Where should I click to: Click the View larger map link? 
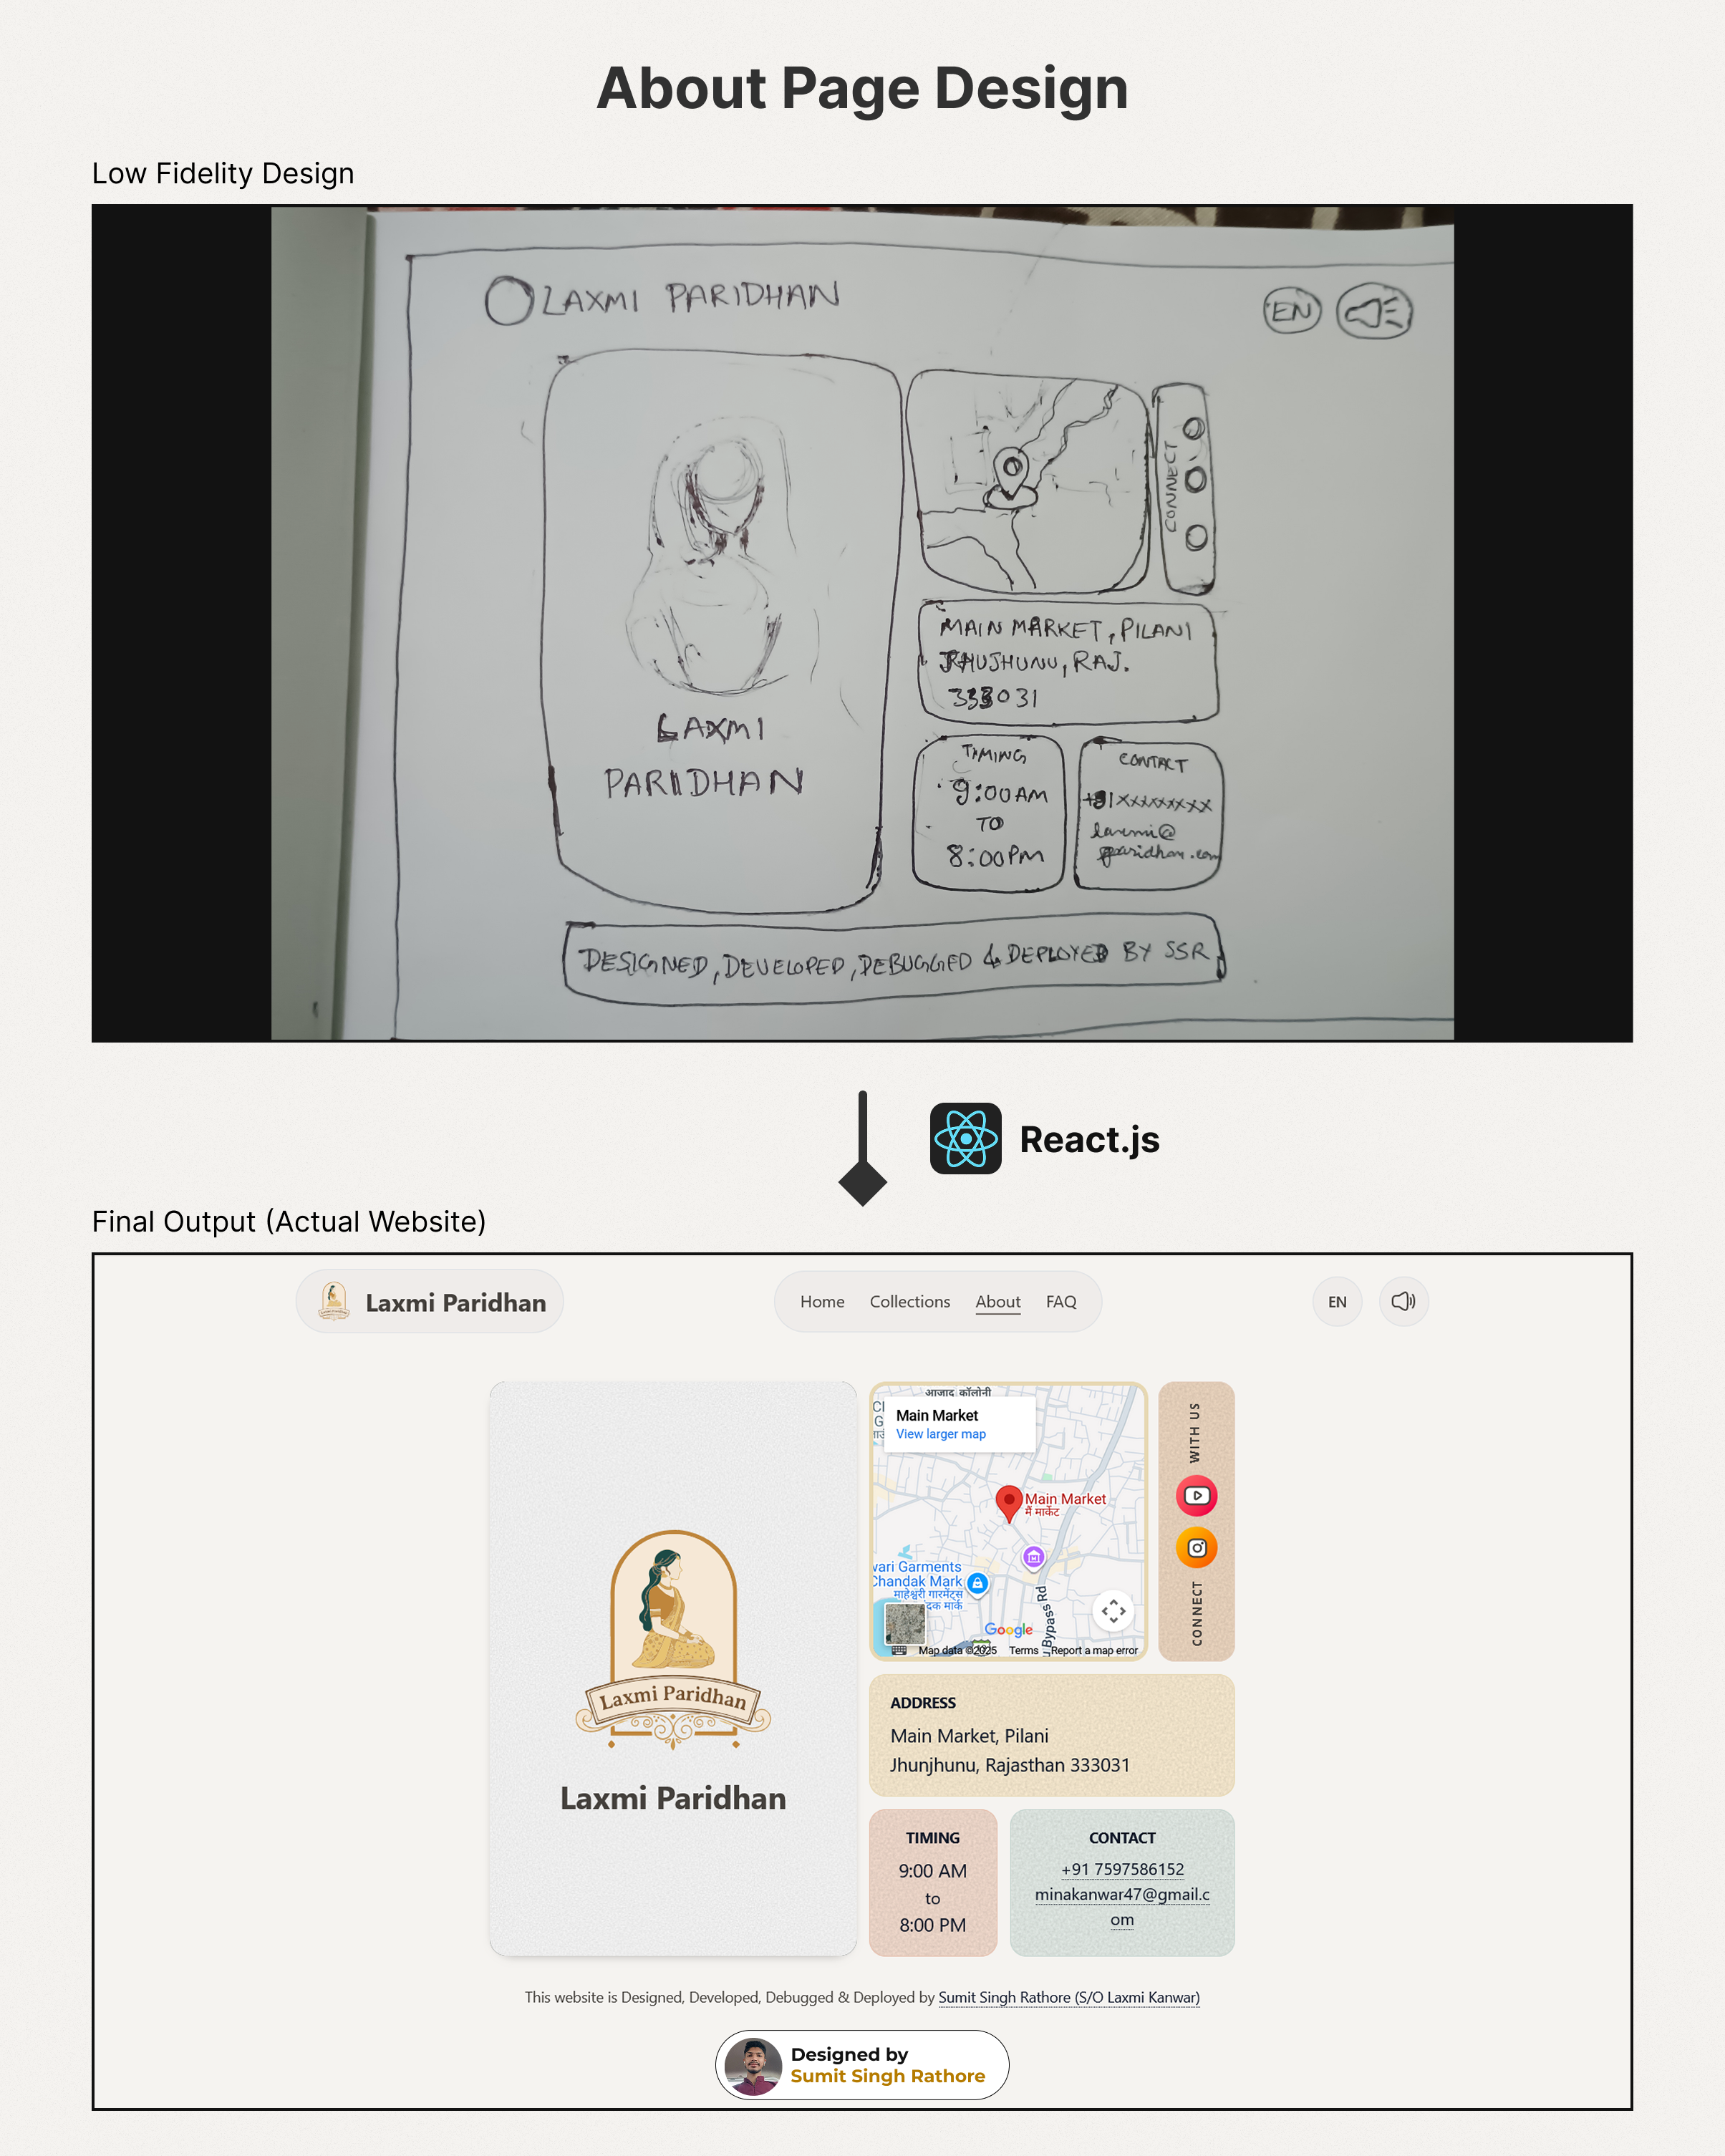tap(940, 1434)
